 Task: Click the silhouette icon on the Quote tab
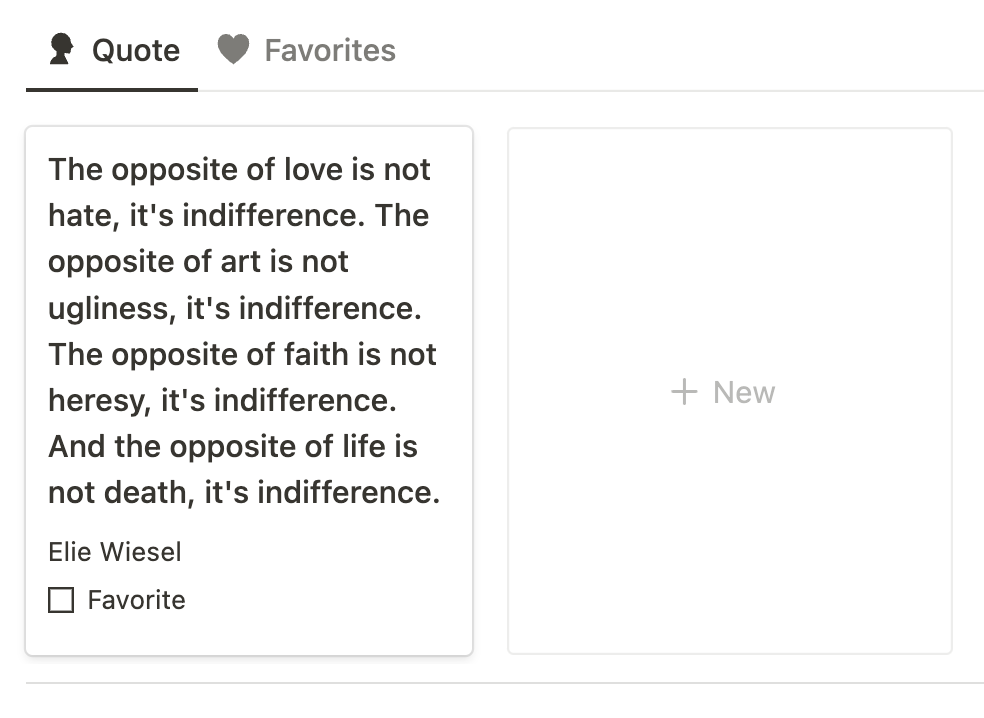tap(61, 50)
